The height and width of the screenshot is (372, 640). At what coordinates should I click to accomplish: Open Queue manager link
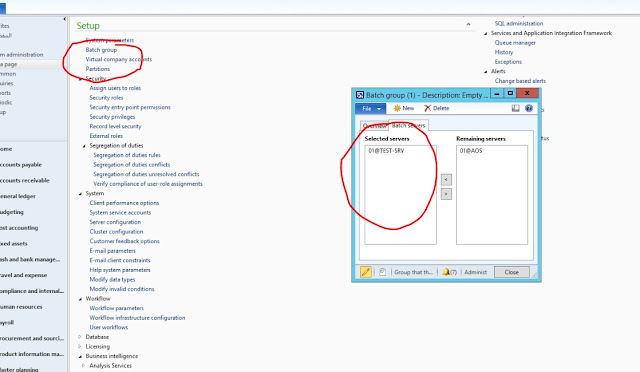point(515,42)
